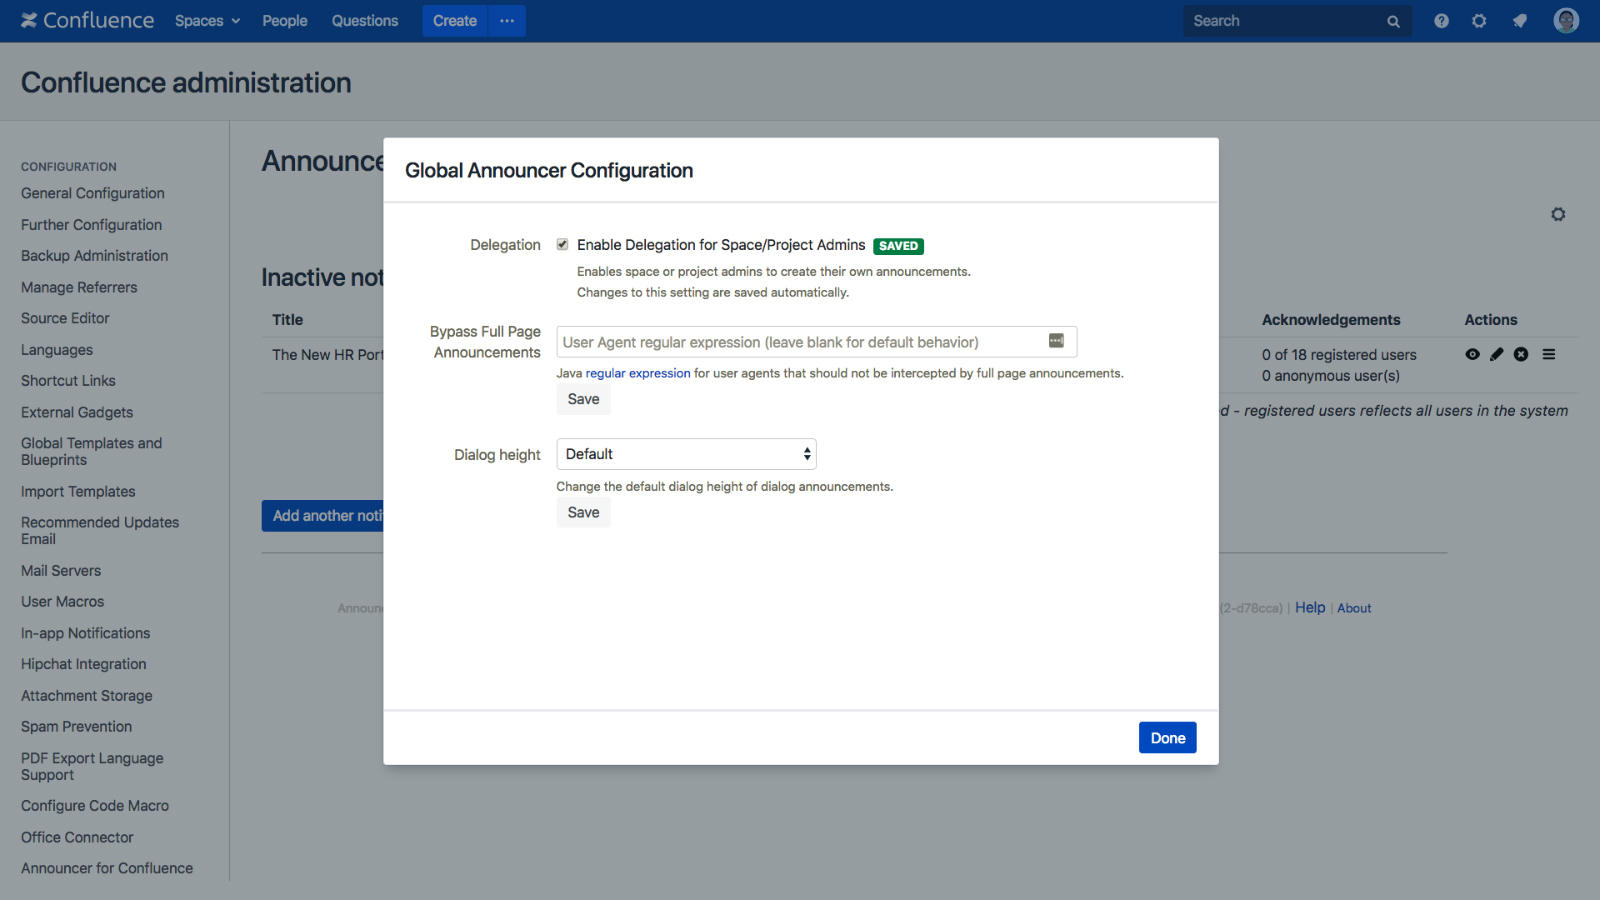
Task: Click the eye preview icon in Actions
Action: [x=1472, y=354]
